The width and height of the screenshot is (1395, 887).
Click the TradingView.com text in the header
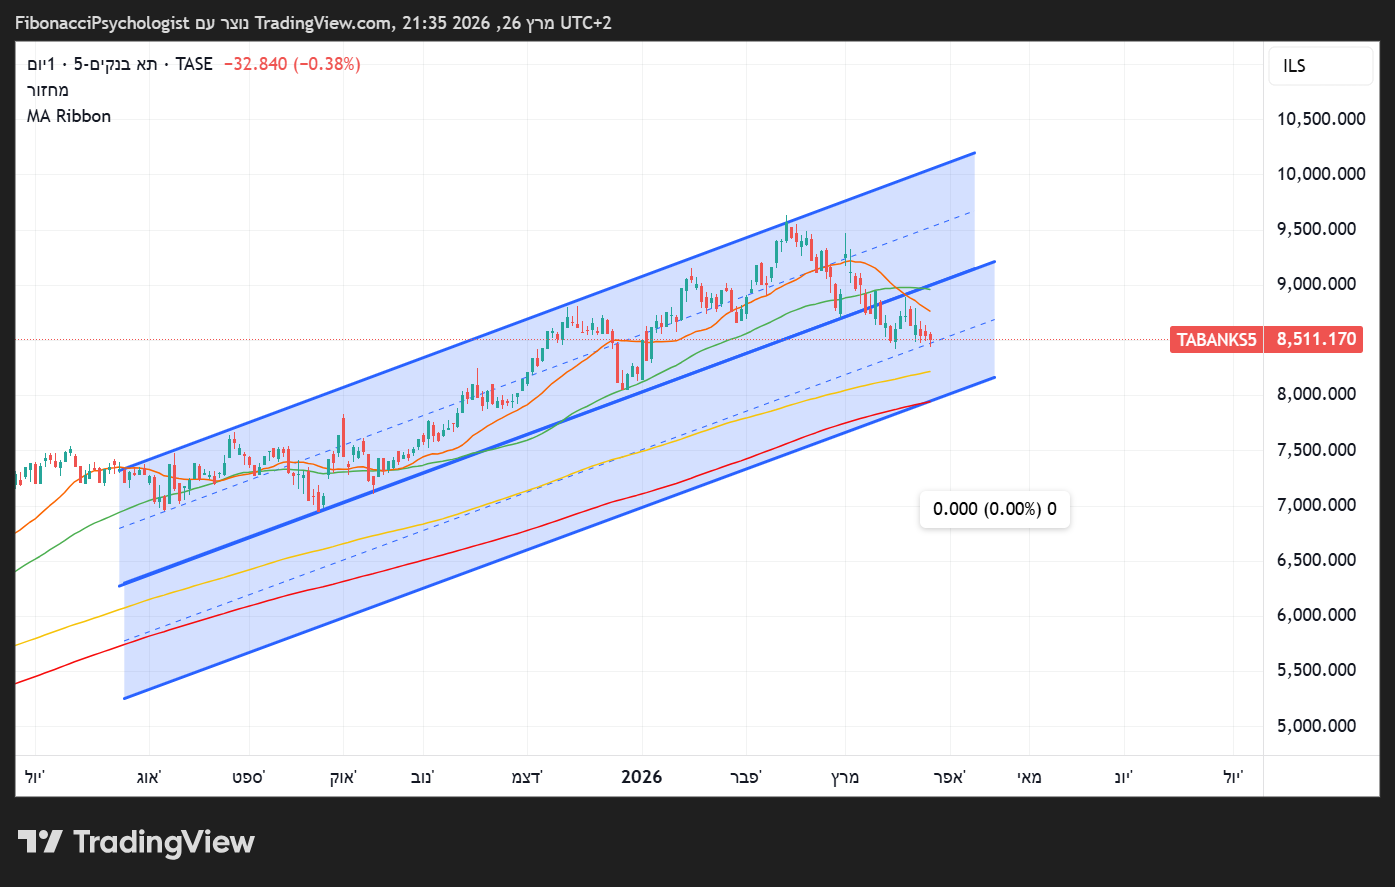pos(325,23)
